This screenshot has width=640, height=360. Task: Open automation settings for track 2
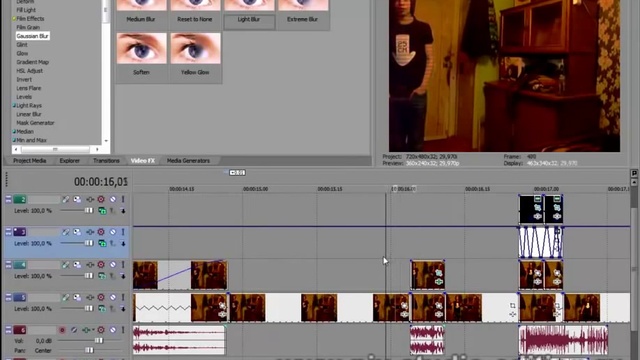[x=101, y=200]
